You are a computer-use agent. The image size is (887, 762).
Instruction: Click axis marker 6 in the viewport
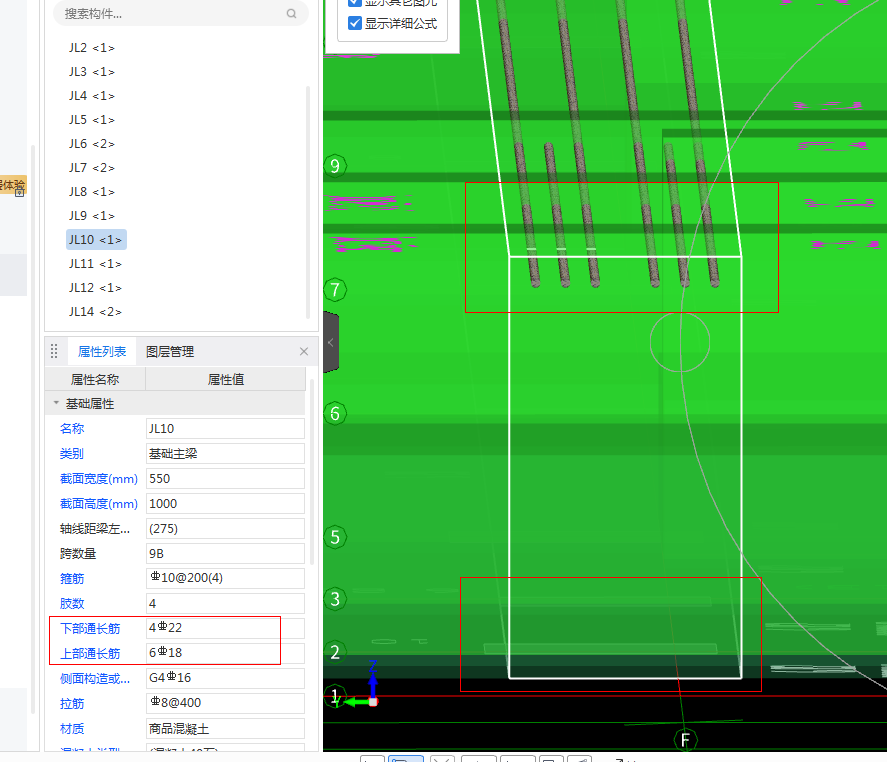tap(336, 413)
